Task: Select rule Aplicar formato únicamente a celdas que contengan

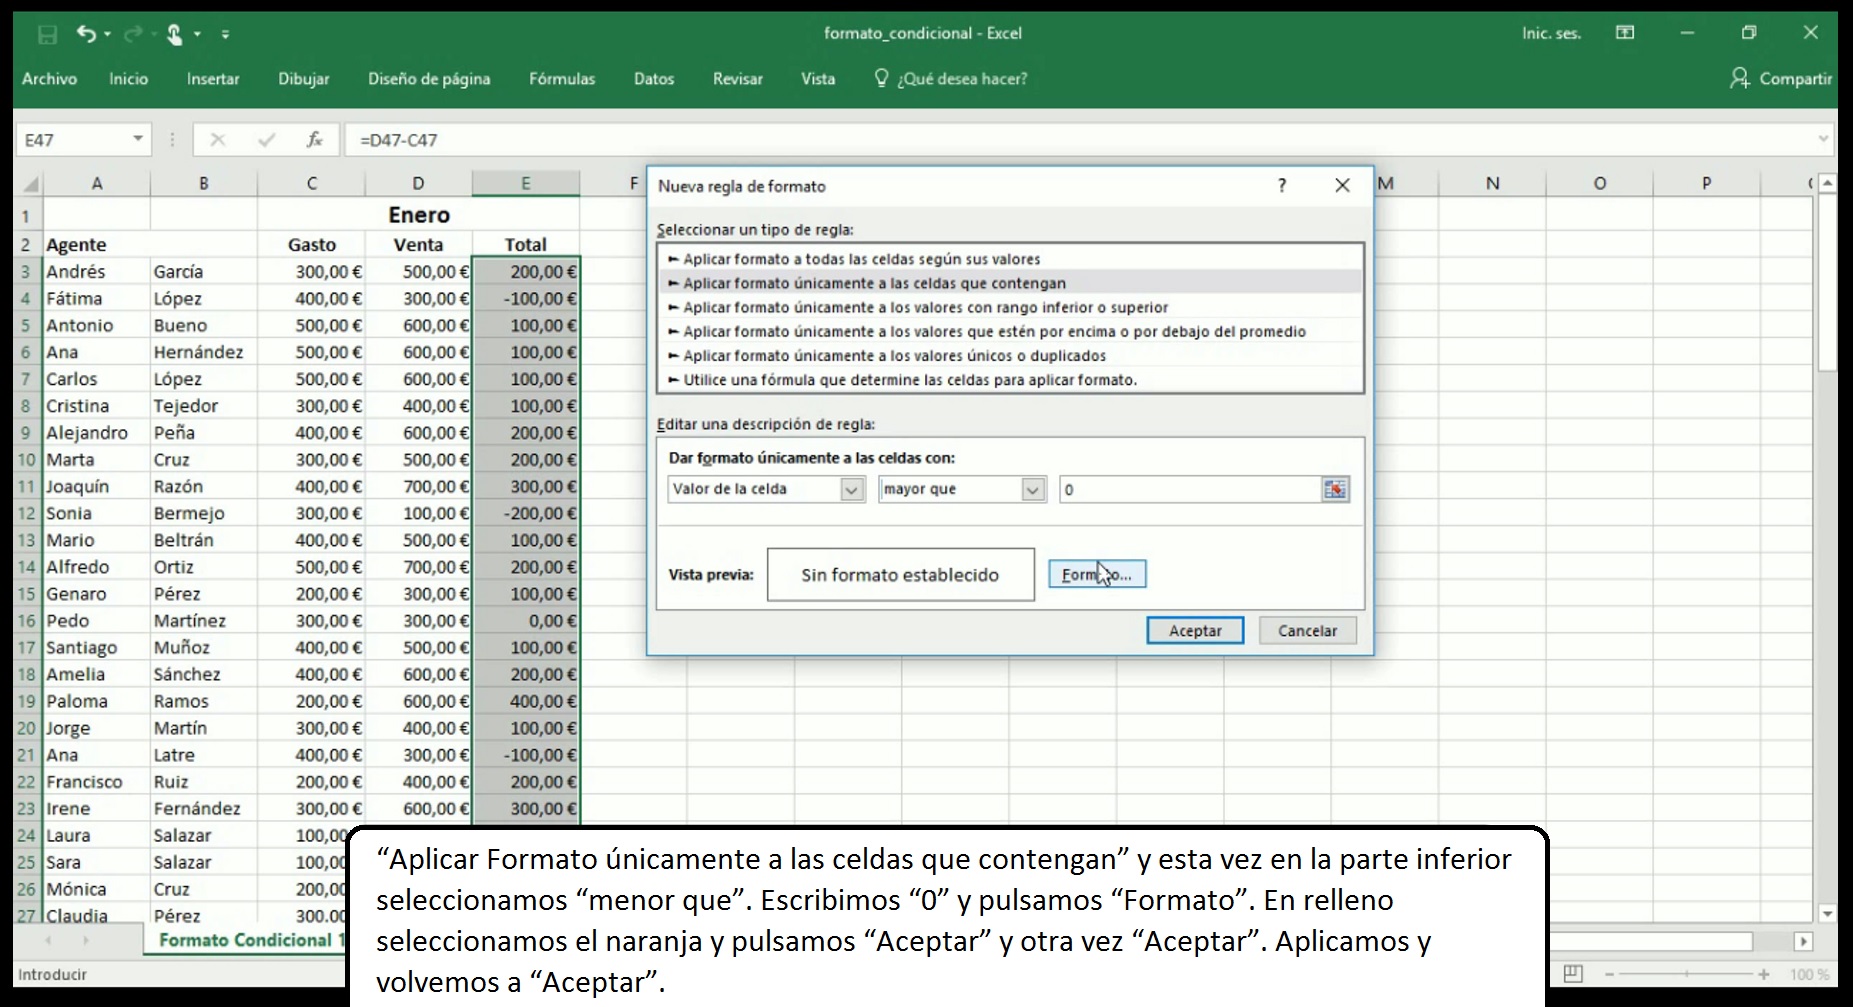Action: (1010, 283)
